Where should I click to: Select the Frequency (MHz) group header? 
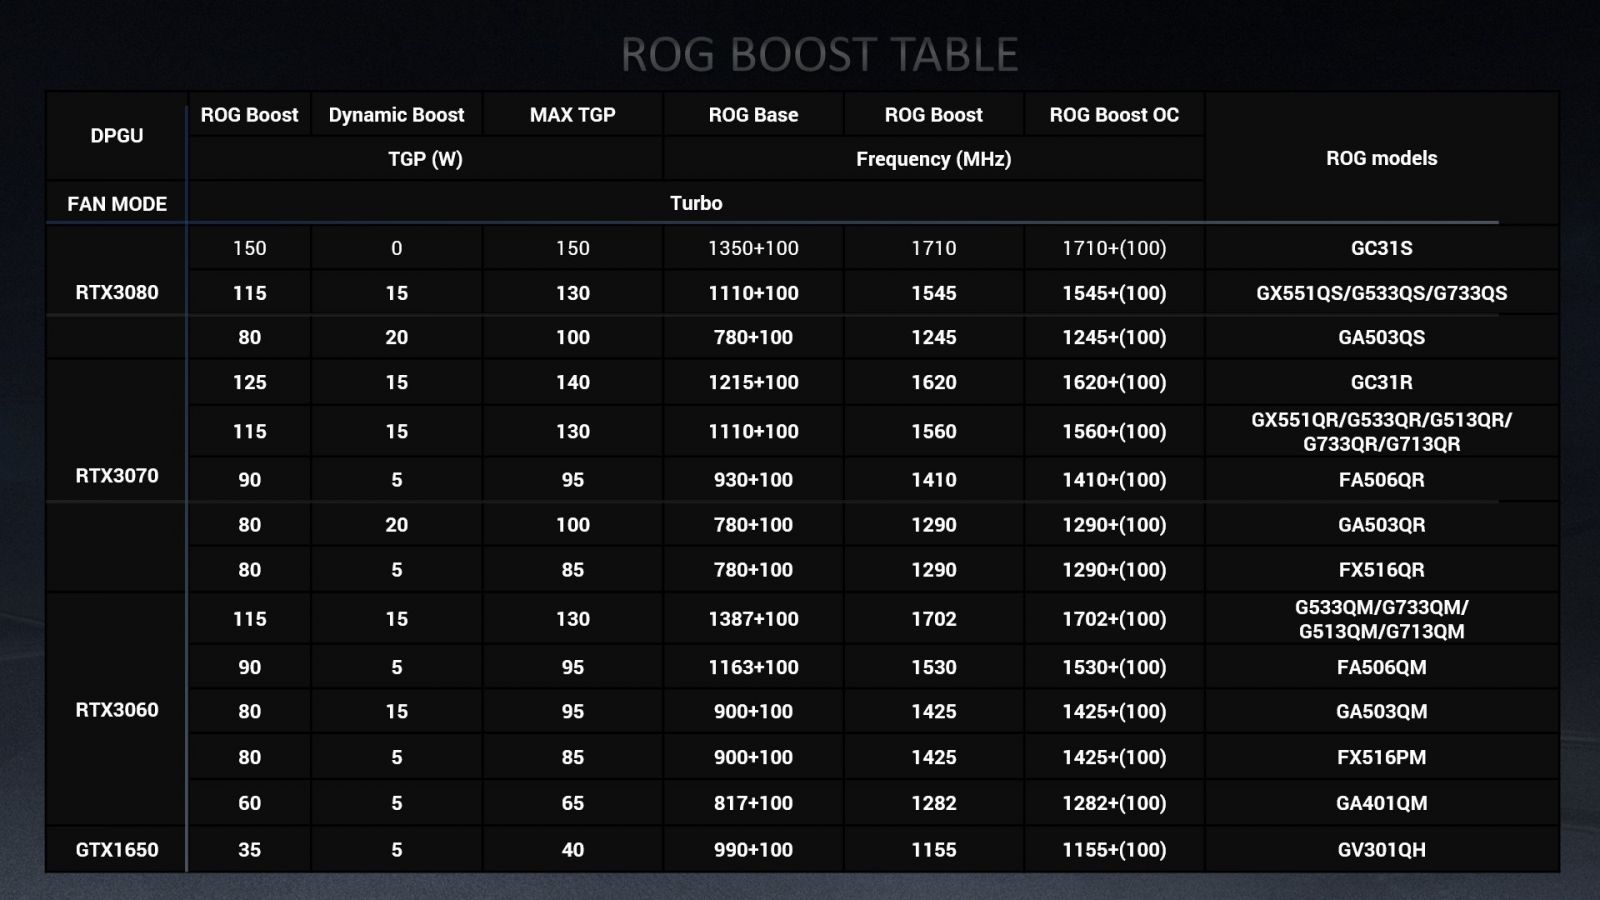pos(933,159)
